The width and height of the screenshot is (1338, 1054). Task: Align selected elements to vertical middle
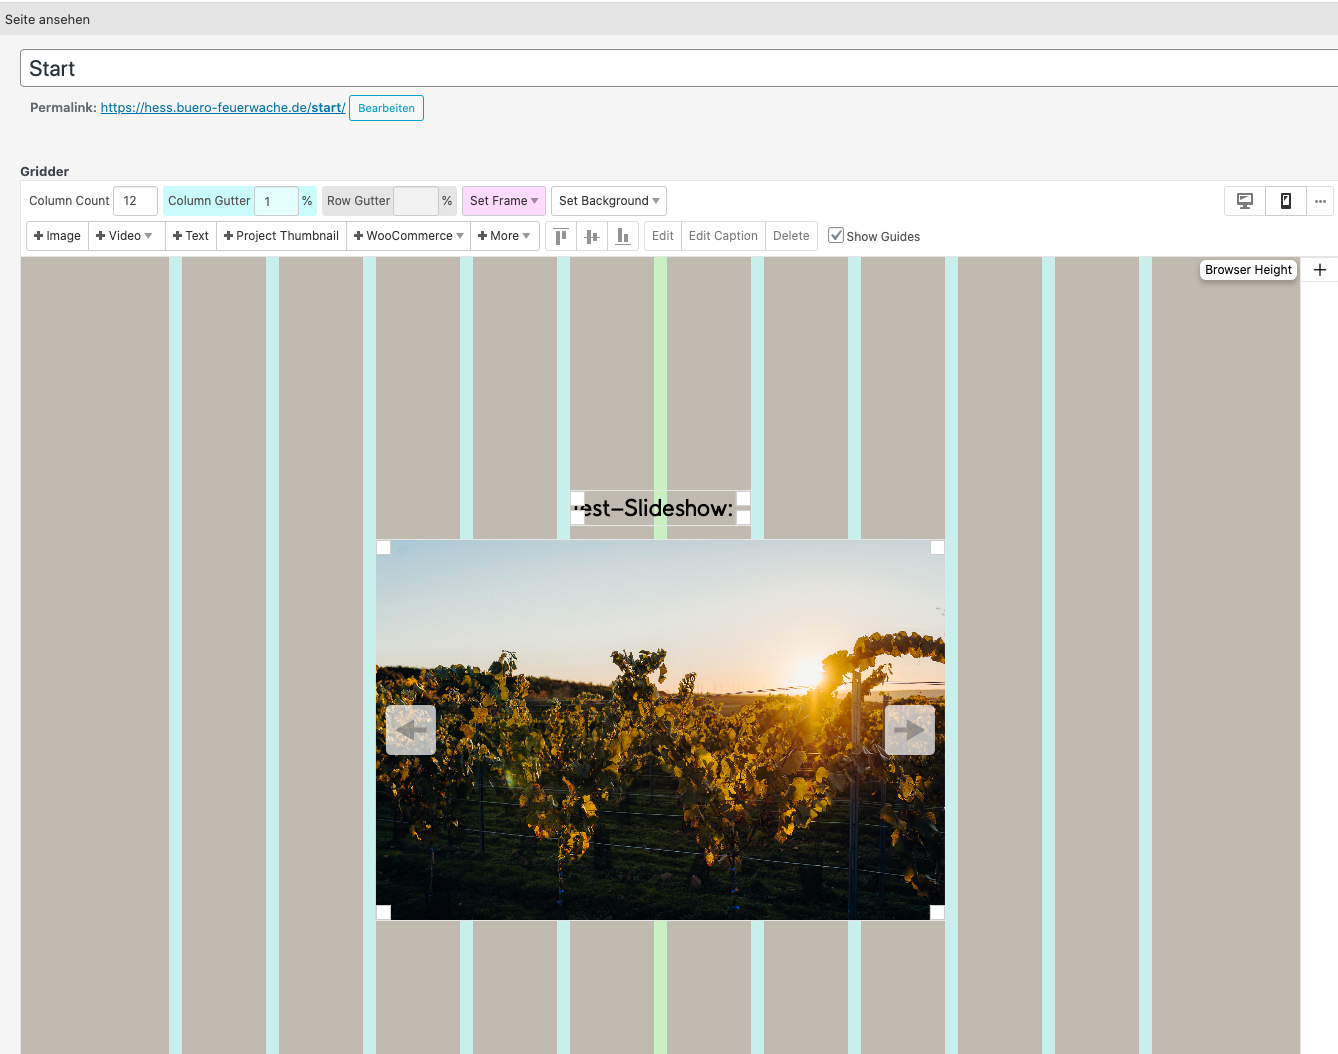(592, 236)
